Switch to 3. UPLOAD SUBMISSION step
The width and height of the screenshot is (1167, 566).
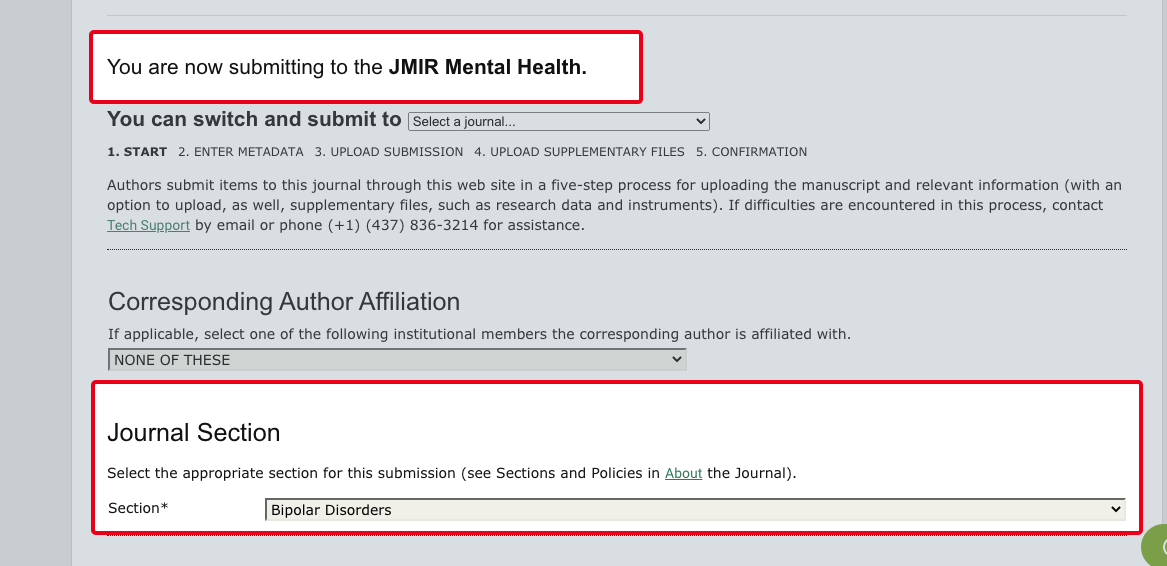pyautogui.click(x=388, y=152)
